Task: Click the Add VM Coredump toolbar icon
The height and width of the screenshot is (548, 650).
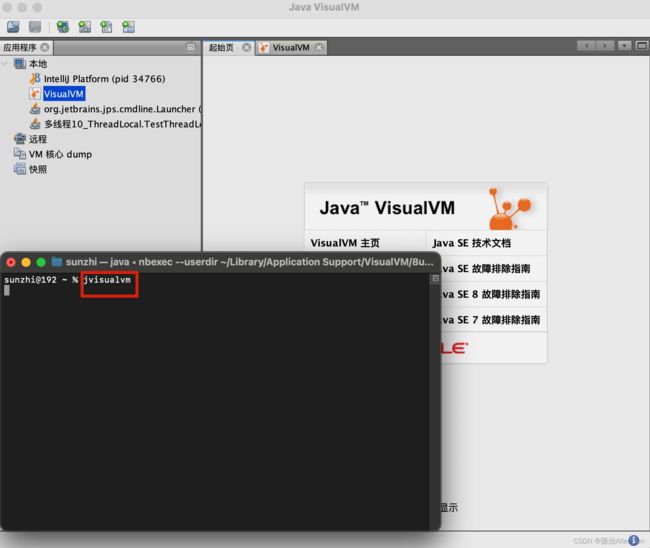Action: (x=106, y=27)
